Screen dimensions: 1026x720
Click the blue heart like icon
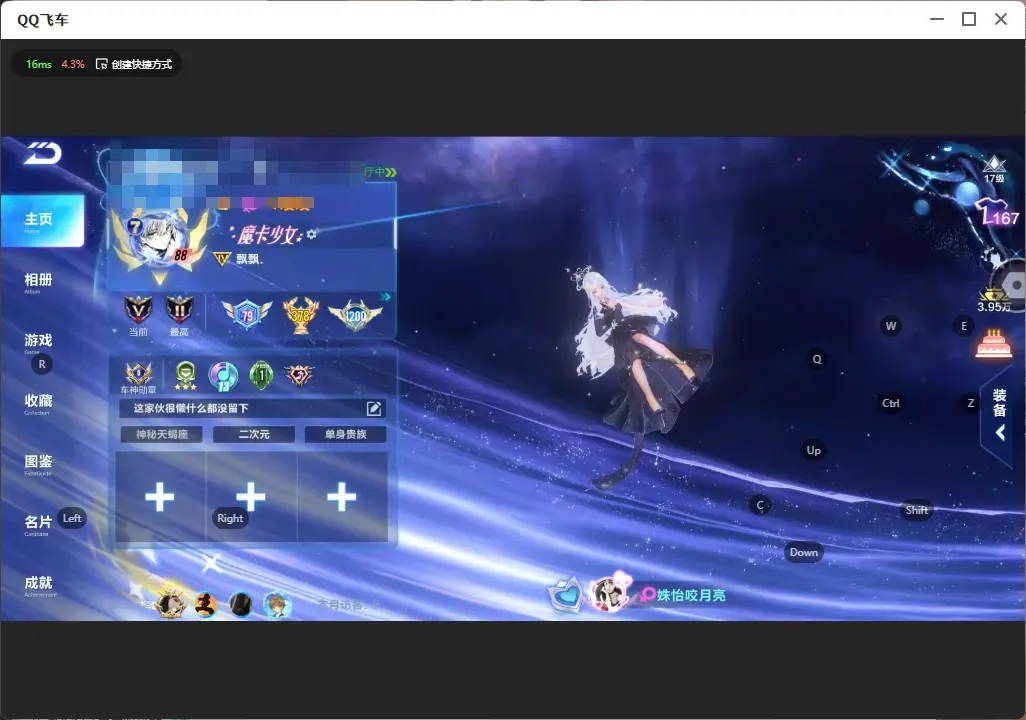click(565, 594)
